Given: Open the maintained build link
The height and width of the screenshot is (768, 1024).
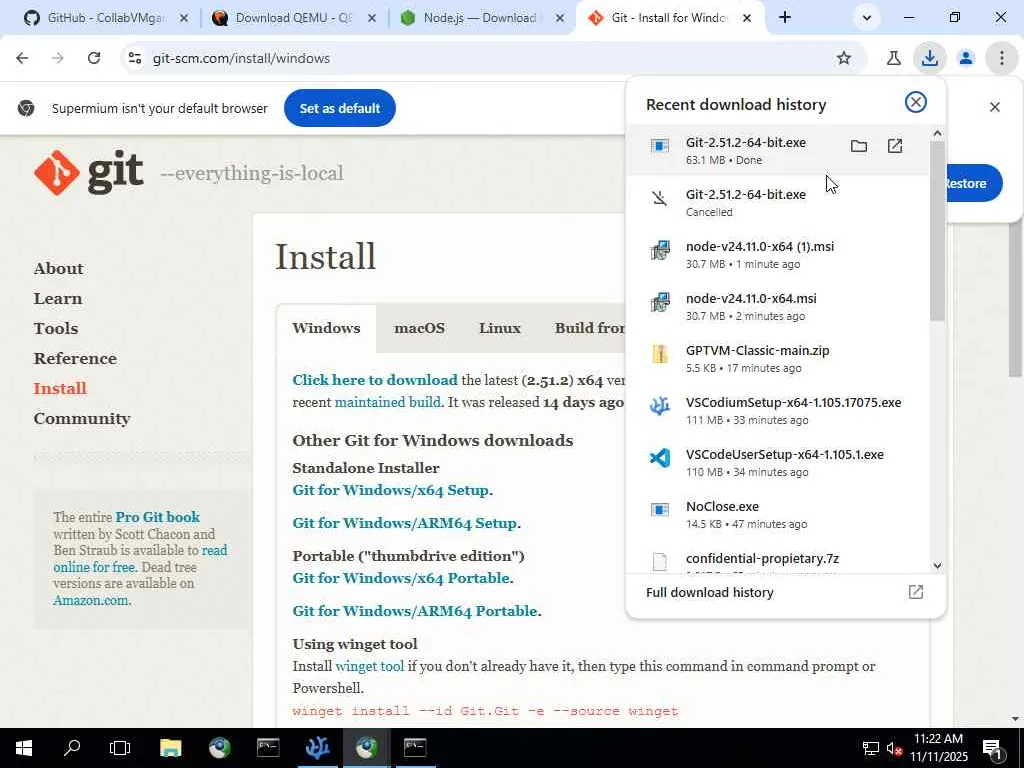Looking at the screenshot, I should tap(387, 402).
